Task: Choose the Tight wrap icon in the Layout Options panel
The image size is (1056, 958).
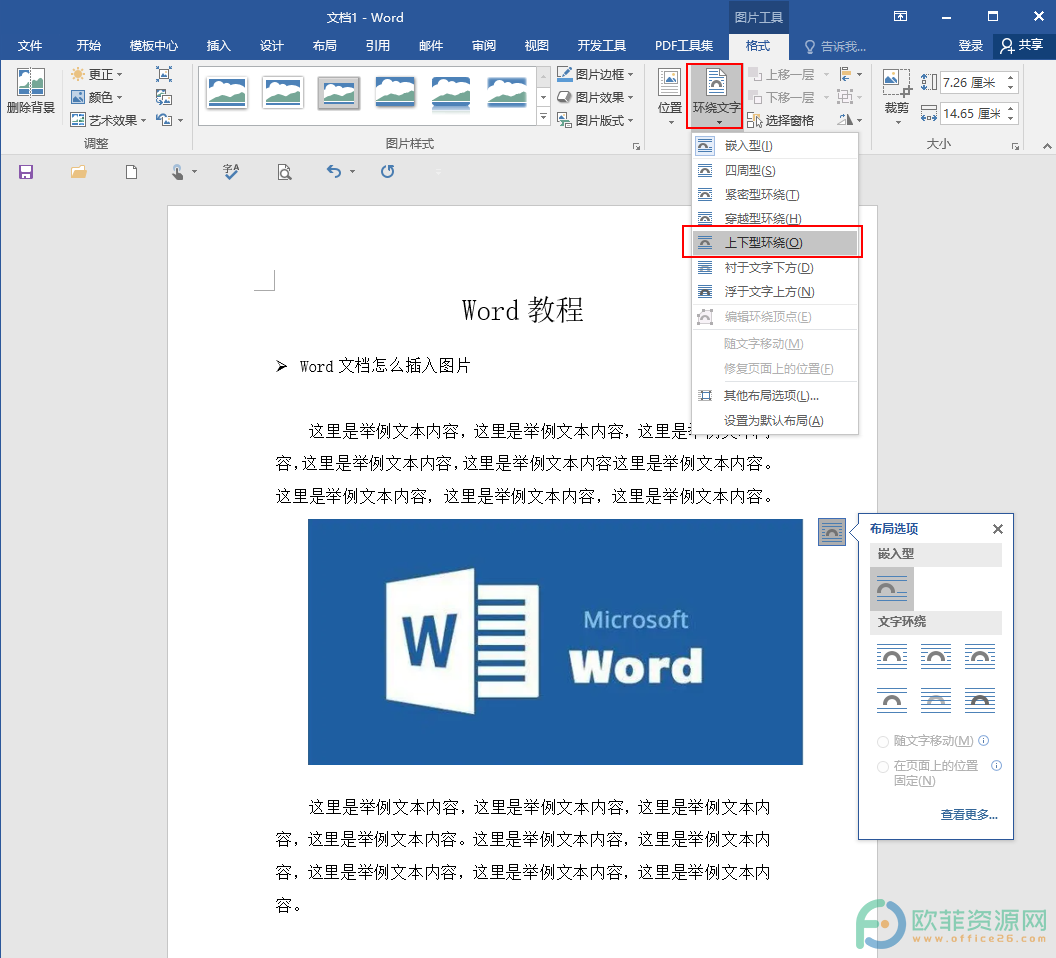Action: 935,656
